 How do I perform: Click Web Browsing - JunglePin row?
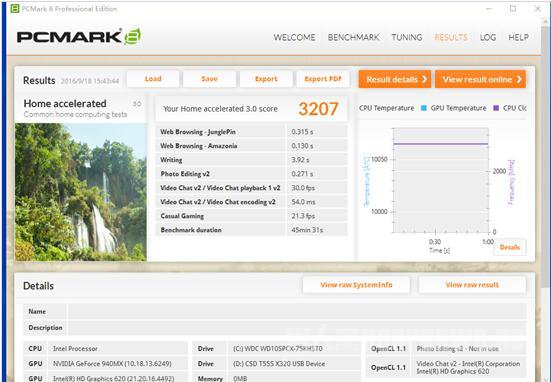[x=251, y=132]
